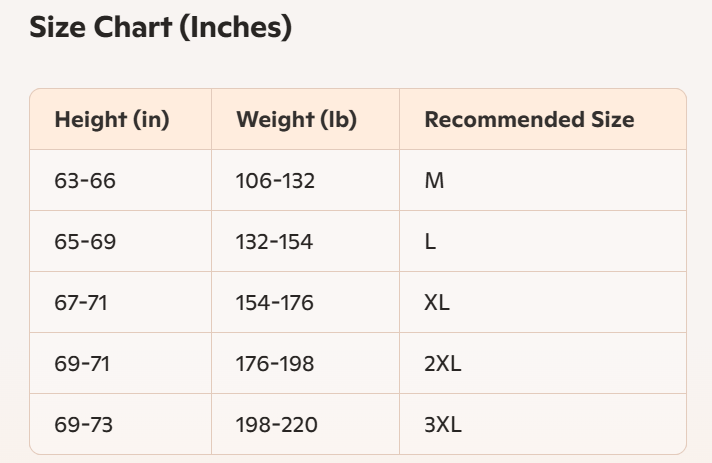Select the recommended size 3XL cell
Image resolution: width=712 pixels, height=463 pixels.
tap(443, 425)
